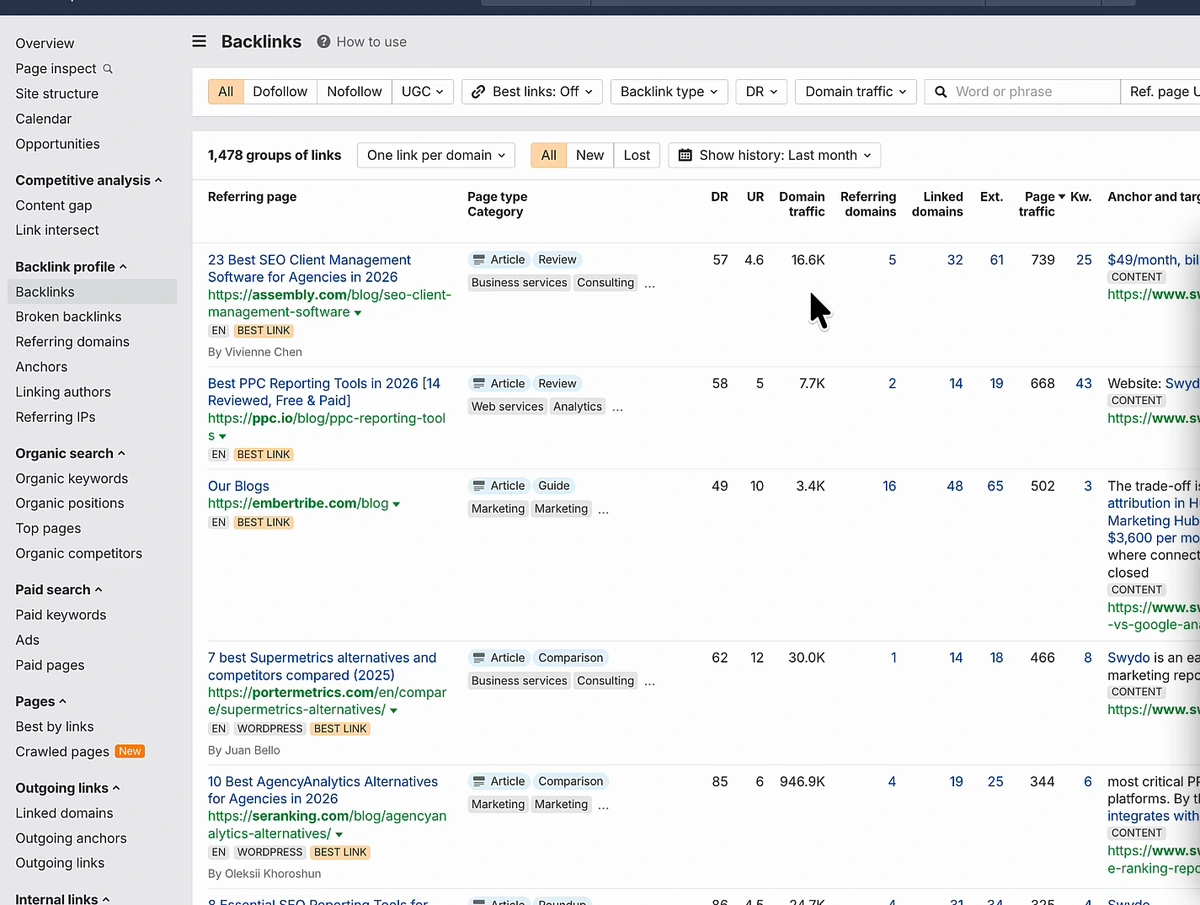Screen dimensions: 1200x905
Task: Click the WORDPRESS badge in seranking.com row
Action: [x=270, y=852]
